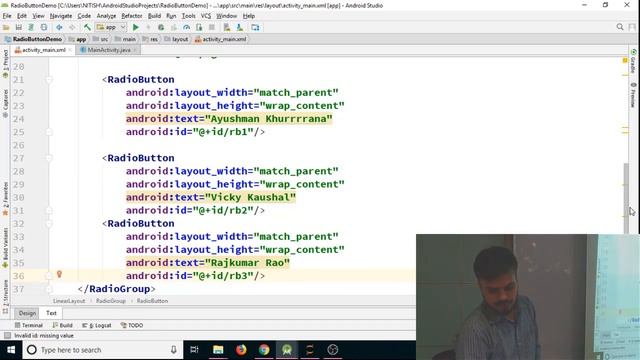
Task: Click the src breadcrumb in navigation bar
Action: (x=100, y=39)
